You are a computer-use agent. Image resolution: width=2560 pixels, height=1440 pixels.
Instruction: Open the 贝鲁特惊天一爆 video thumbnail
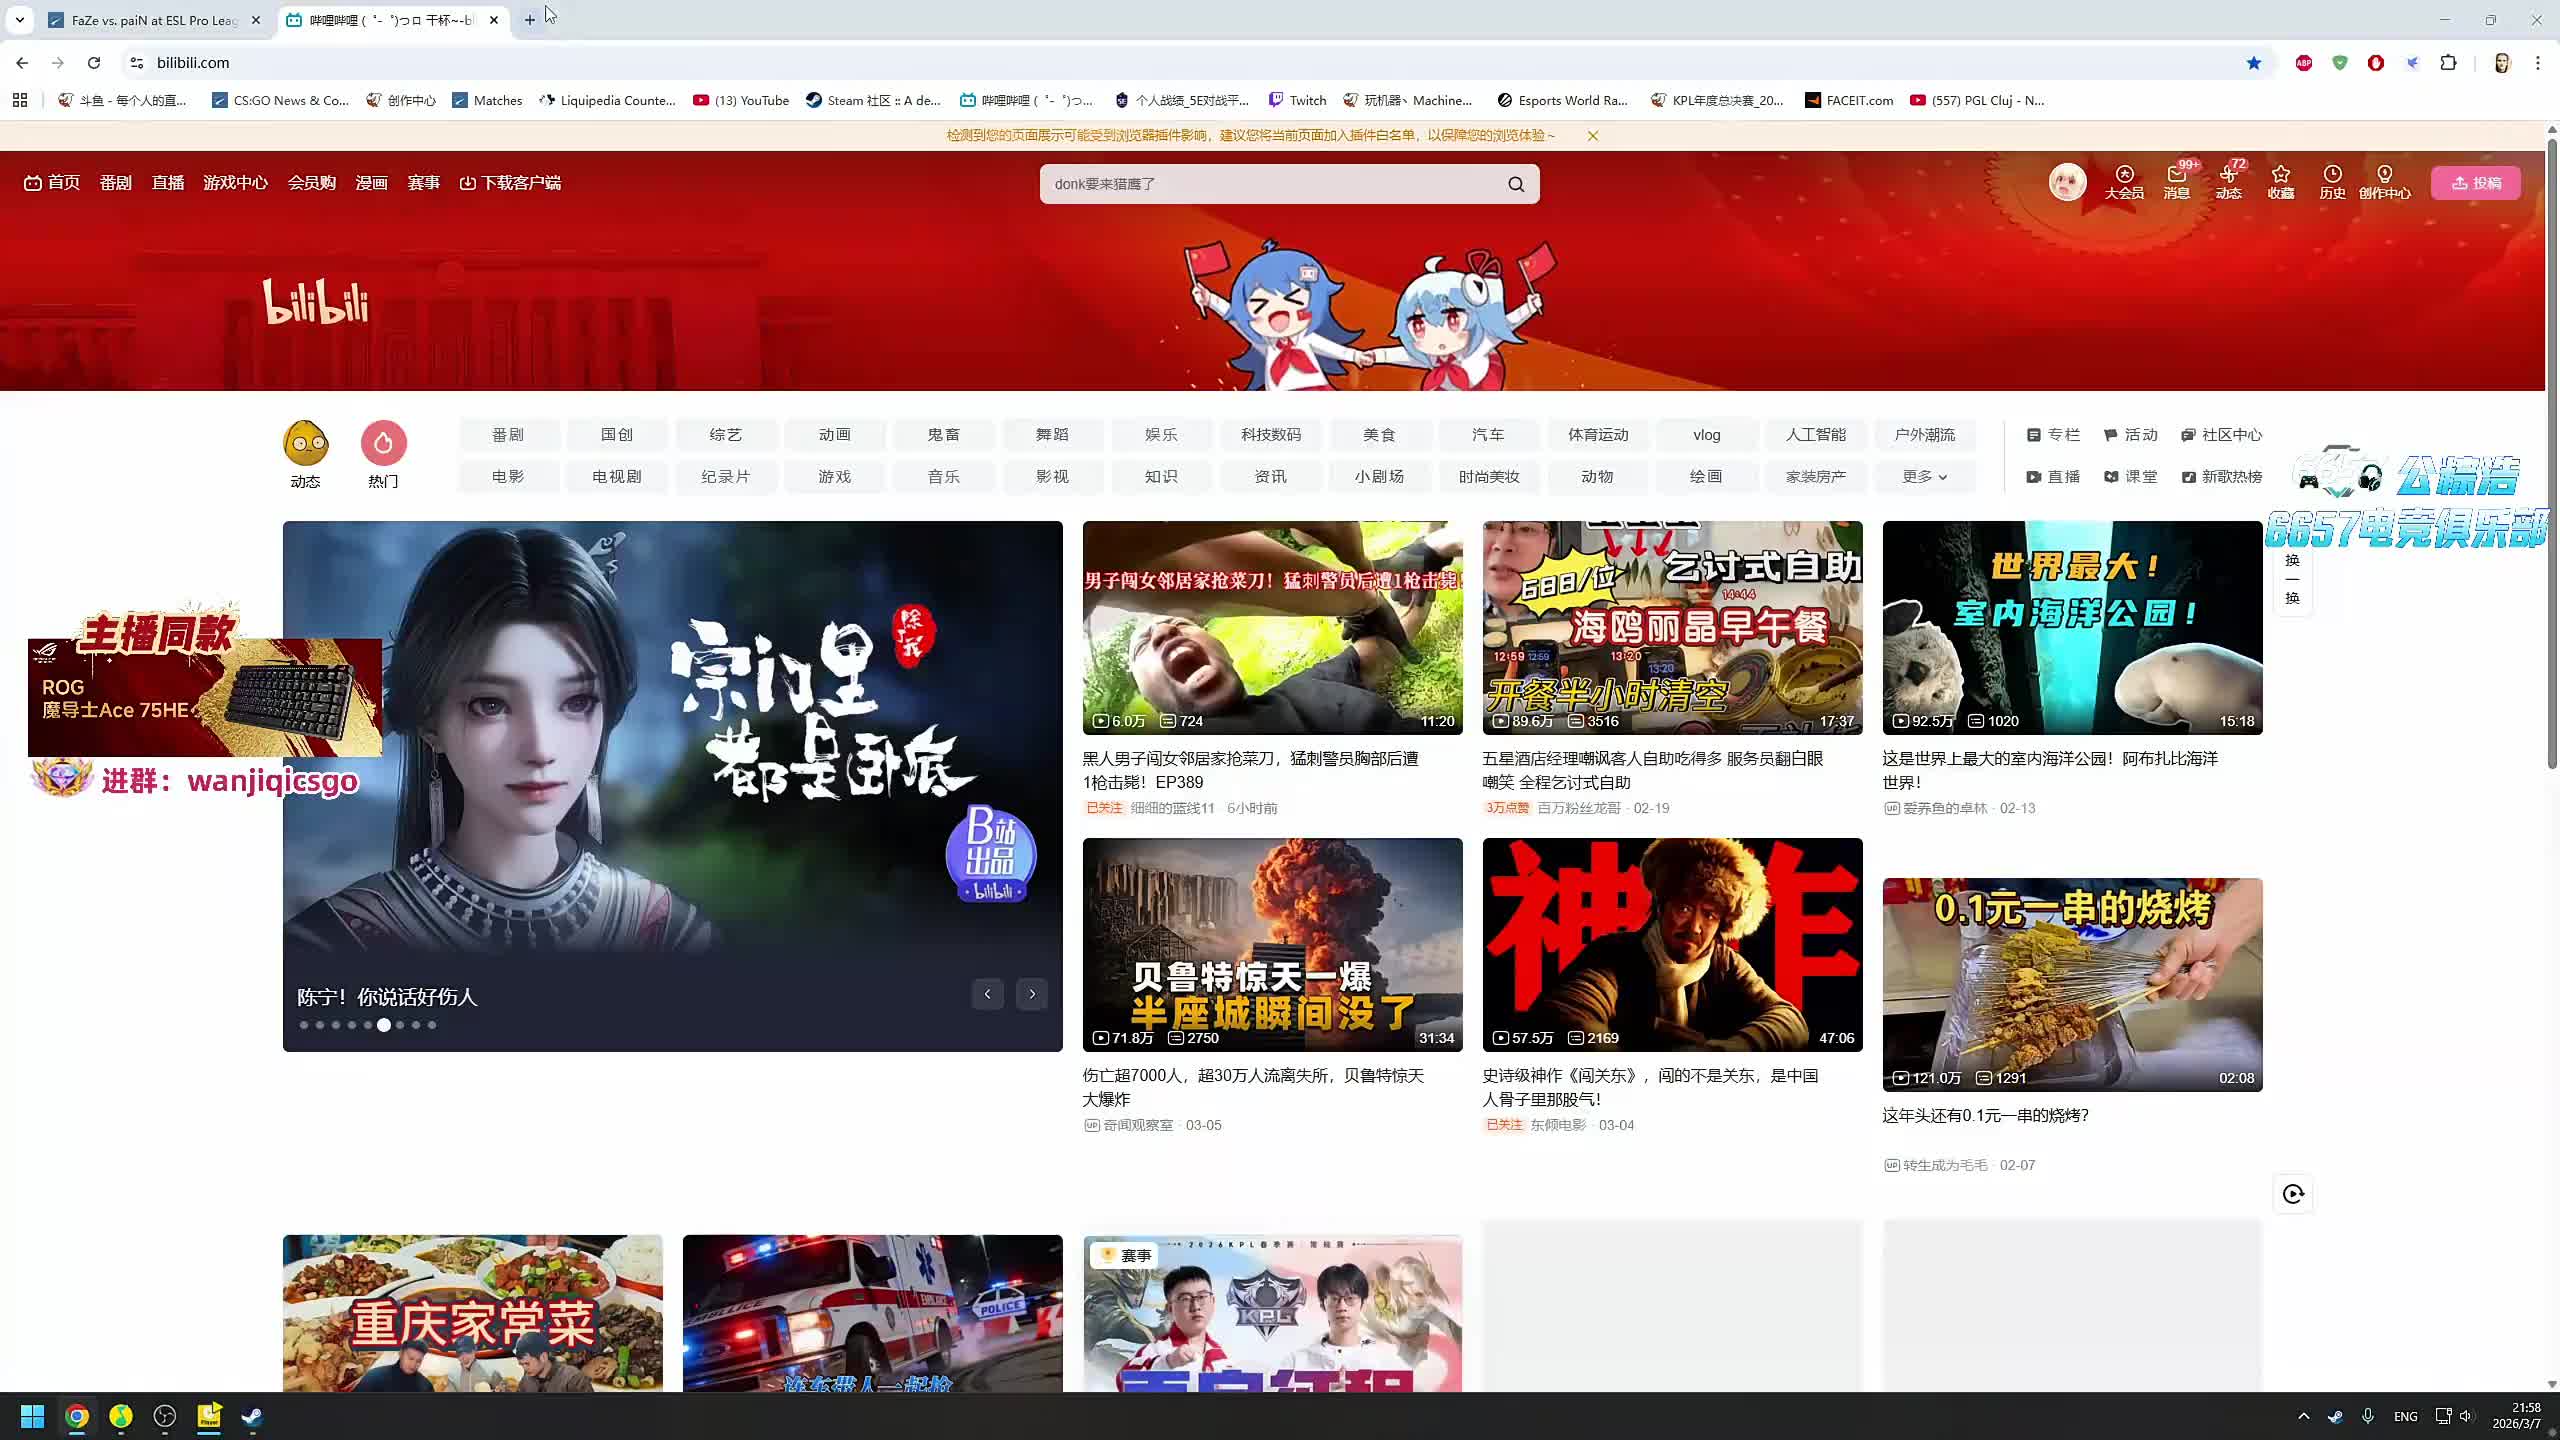(x=1272, y=944)
